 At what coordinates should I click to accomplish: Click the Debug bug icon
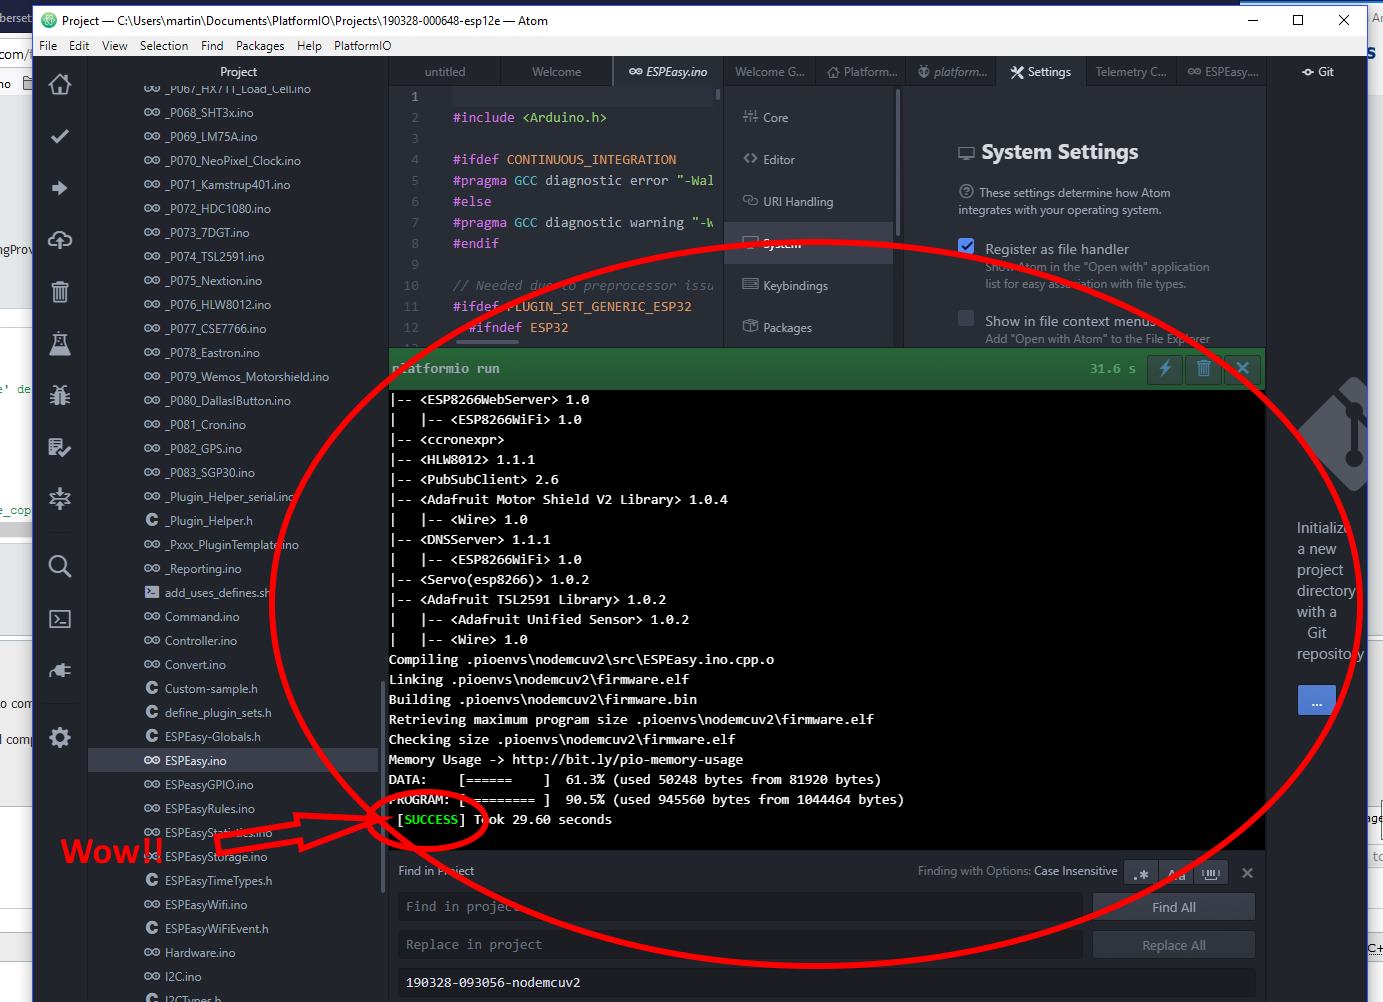[60, 395]
